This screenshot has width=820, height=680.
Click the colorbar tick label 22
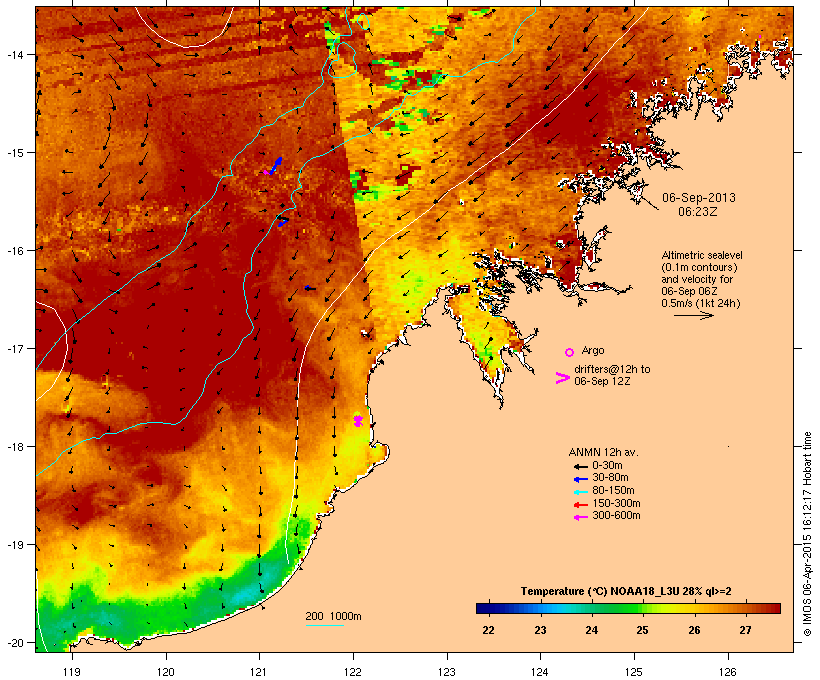488,630
